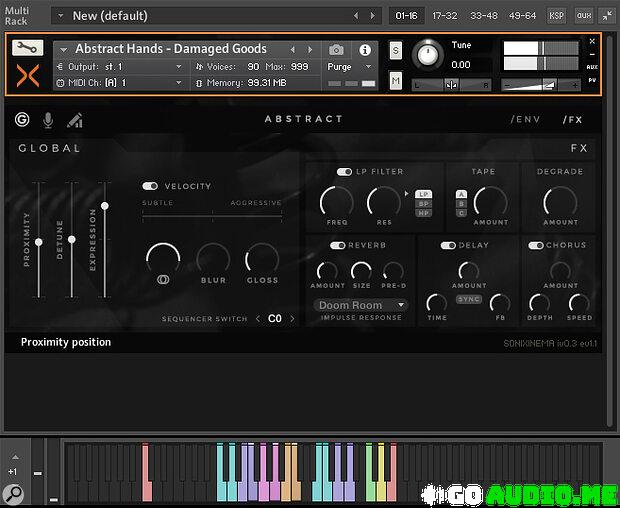Select the 17-32 rack page tab

444,16
